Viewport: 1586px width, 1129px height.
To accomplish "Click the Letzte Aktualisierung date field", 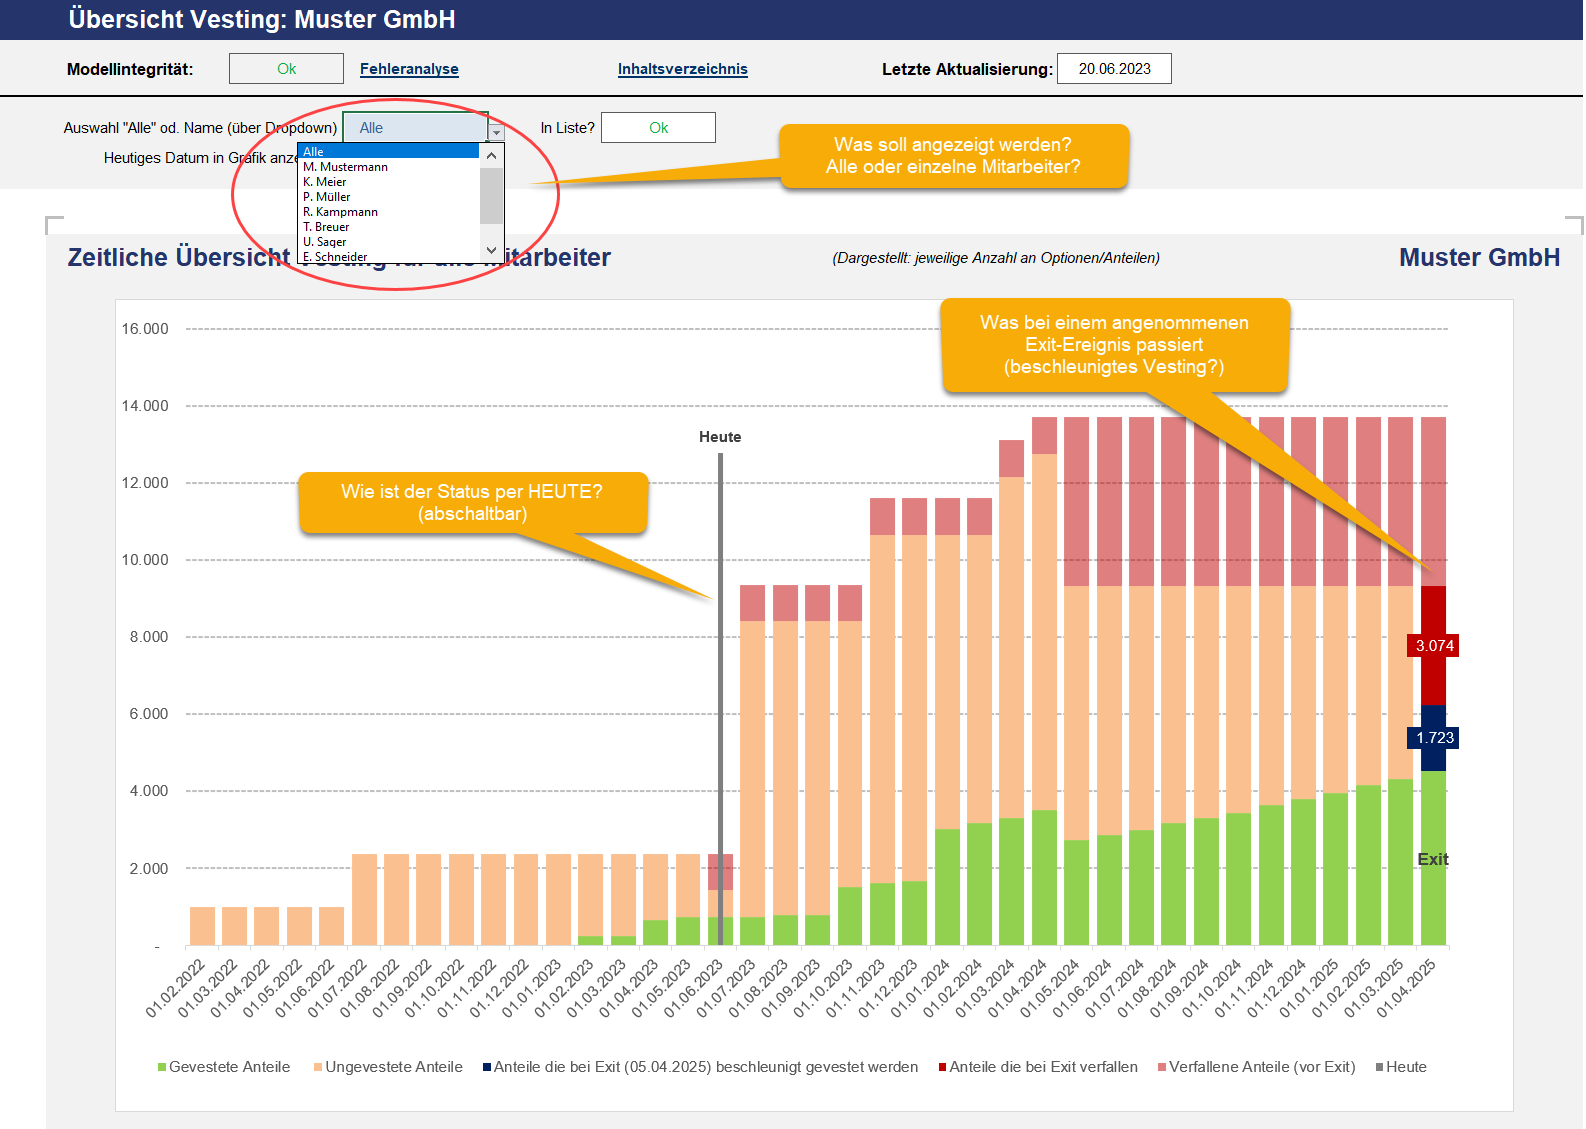I will point(1114,69).
